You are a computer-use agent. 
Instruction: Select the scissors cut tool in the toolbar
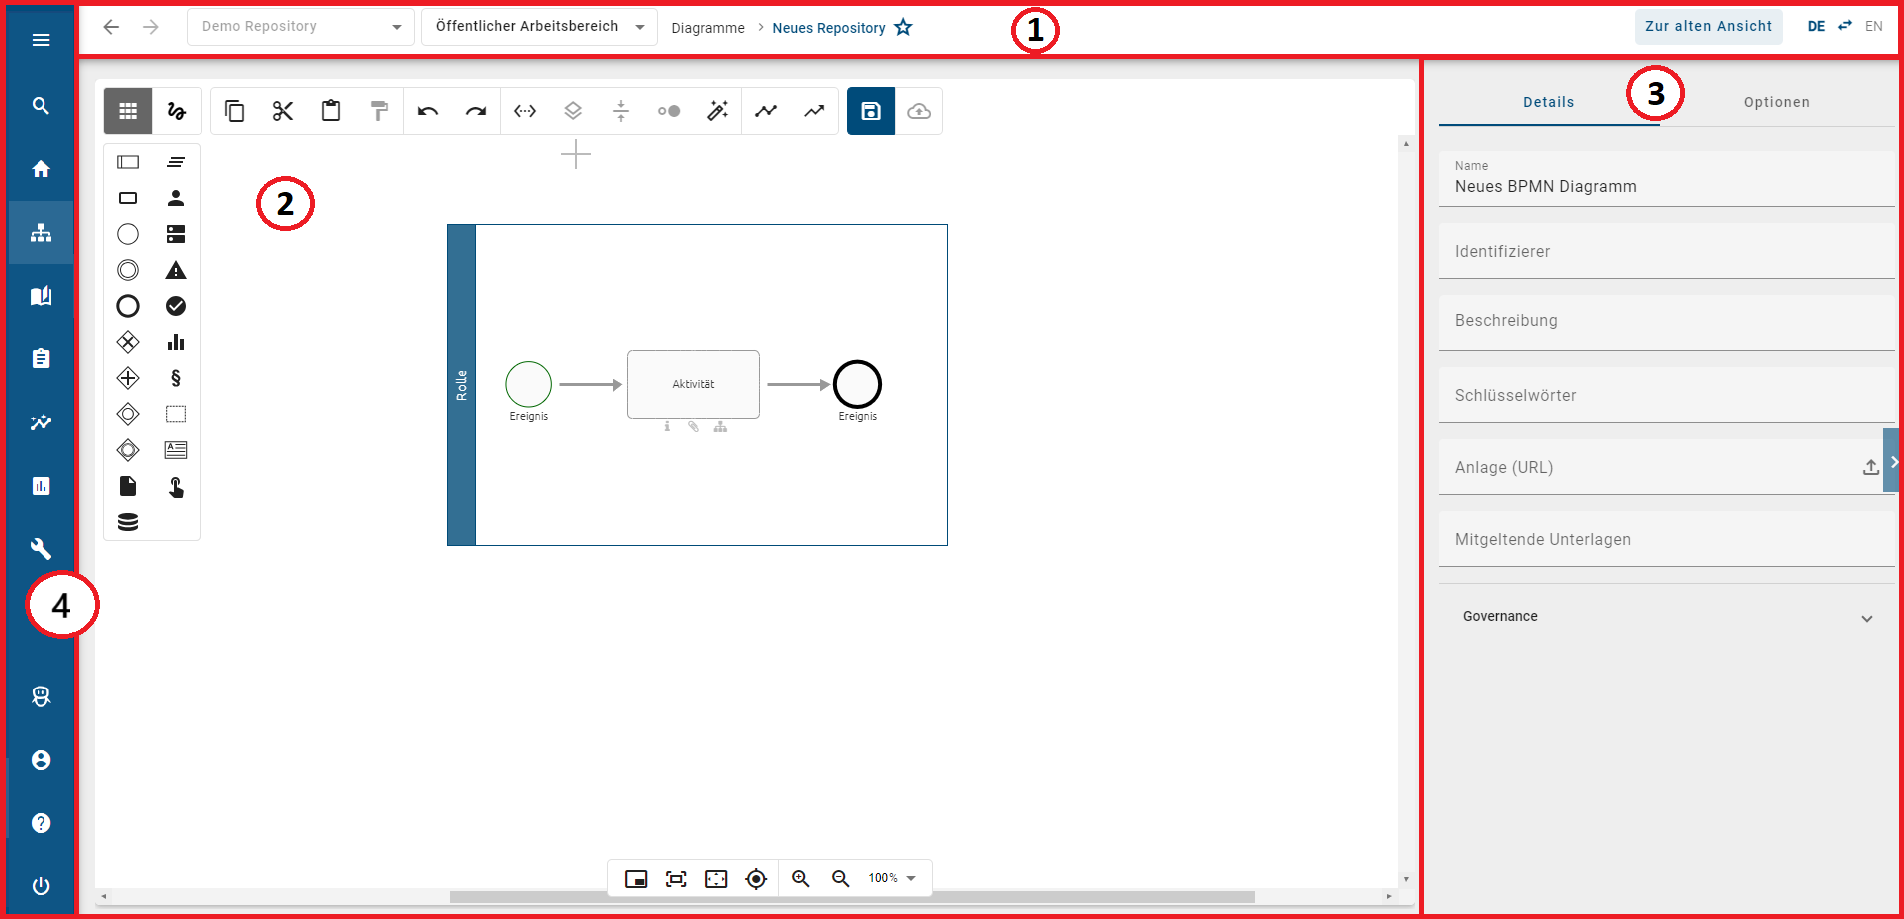point(283,111)
